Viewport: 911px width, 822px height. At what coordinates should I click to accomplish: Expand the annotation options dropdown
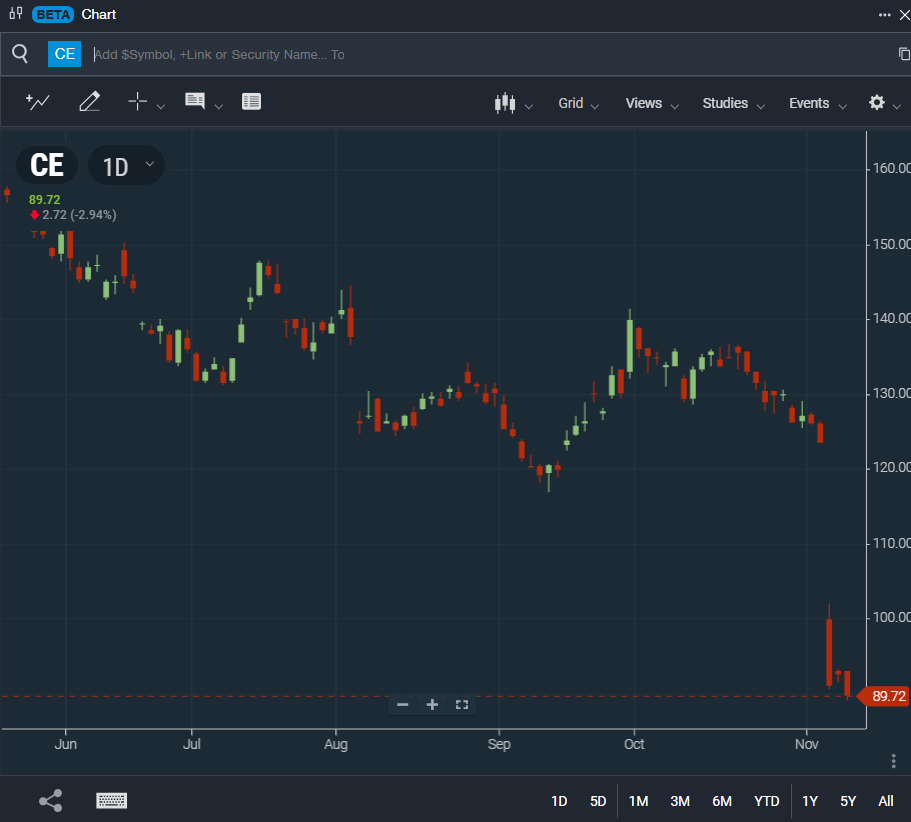click(218, 106)
